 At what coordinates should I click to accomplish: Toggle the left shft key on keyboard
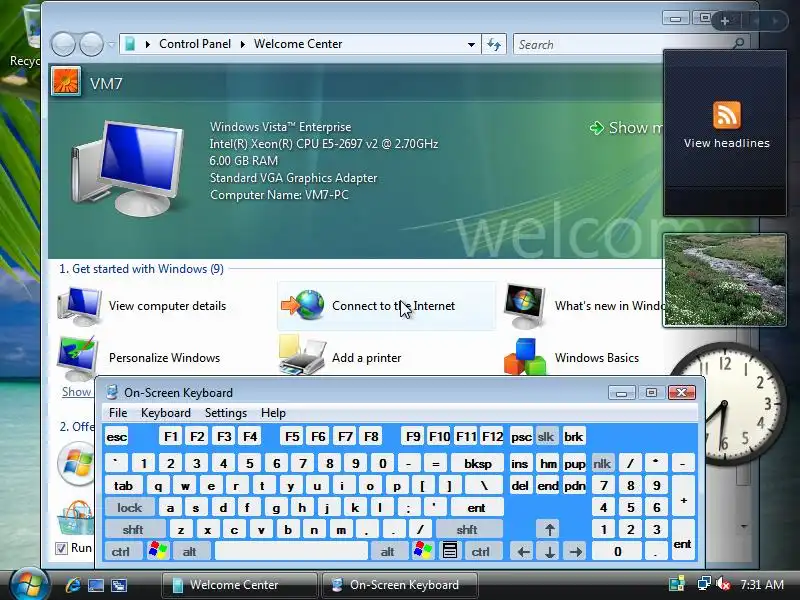click(x=134, y=529)
